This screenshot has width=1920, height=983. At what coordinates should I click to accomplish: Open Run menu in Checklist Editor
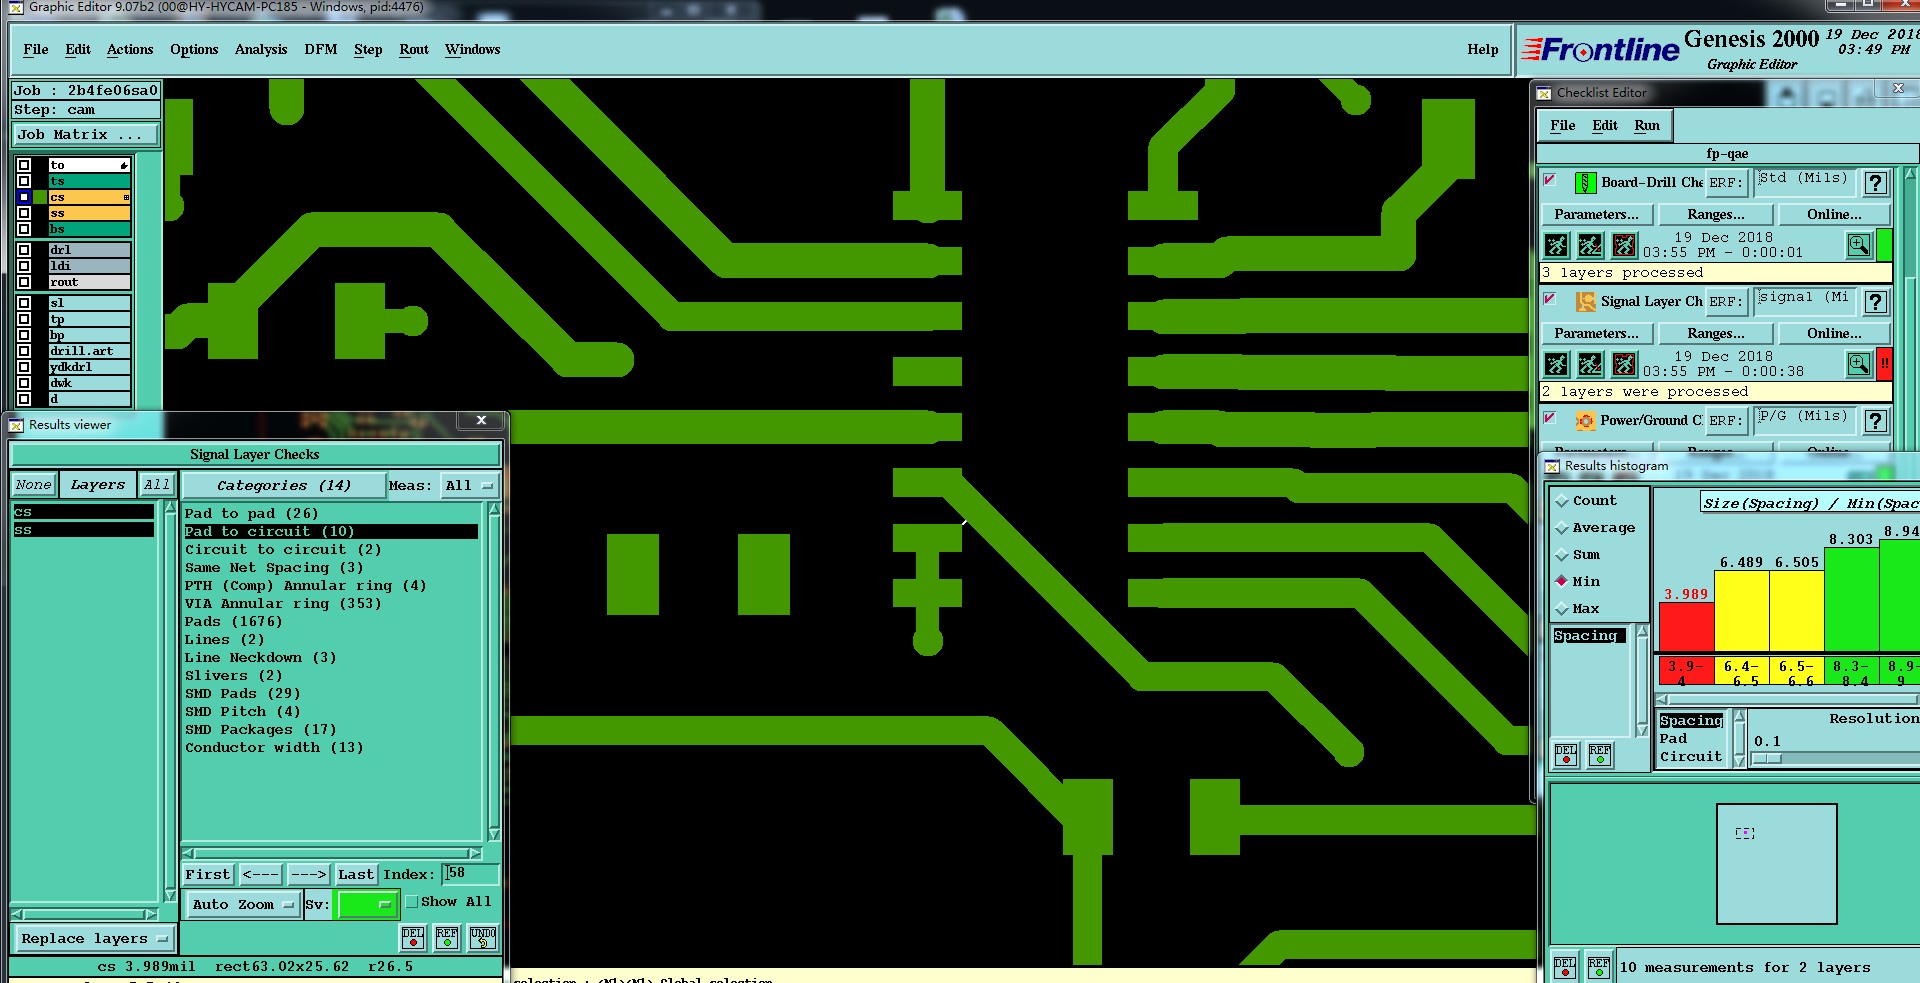coord(1647,126)
